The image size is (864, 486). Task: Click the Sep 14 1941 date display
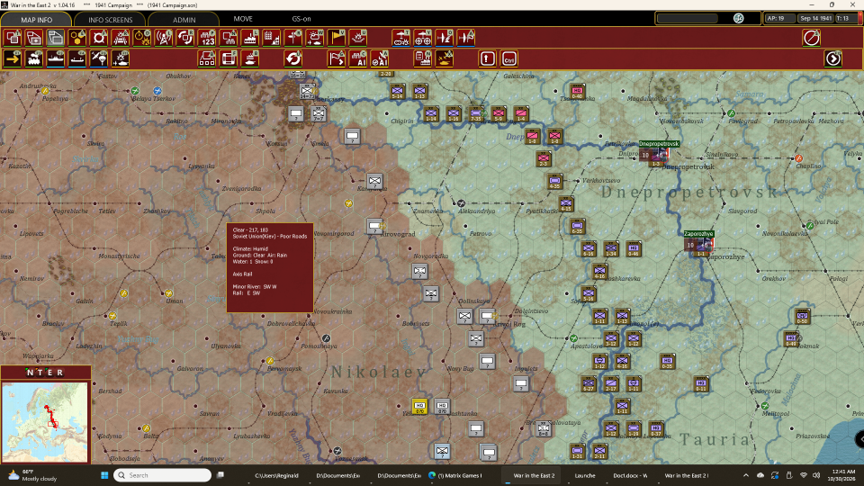(816, 18)
